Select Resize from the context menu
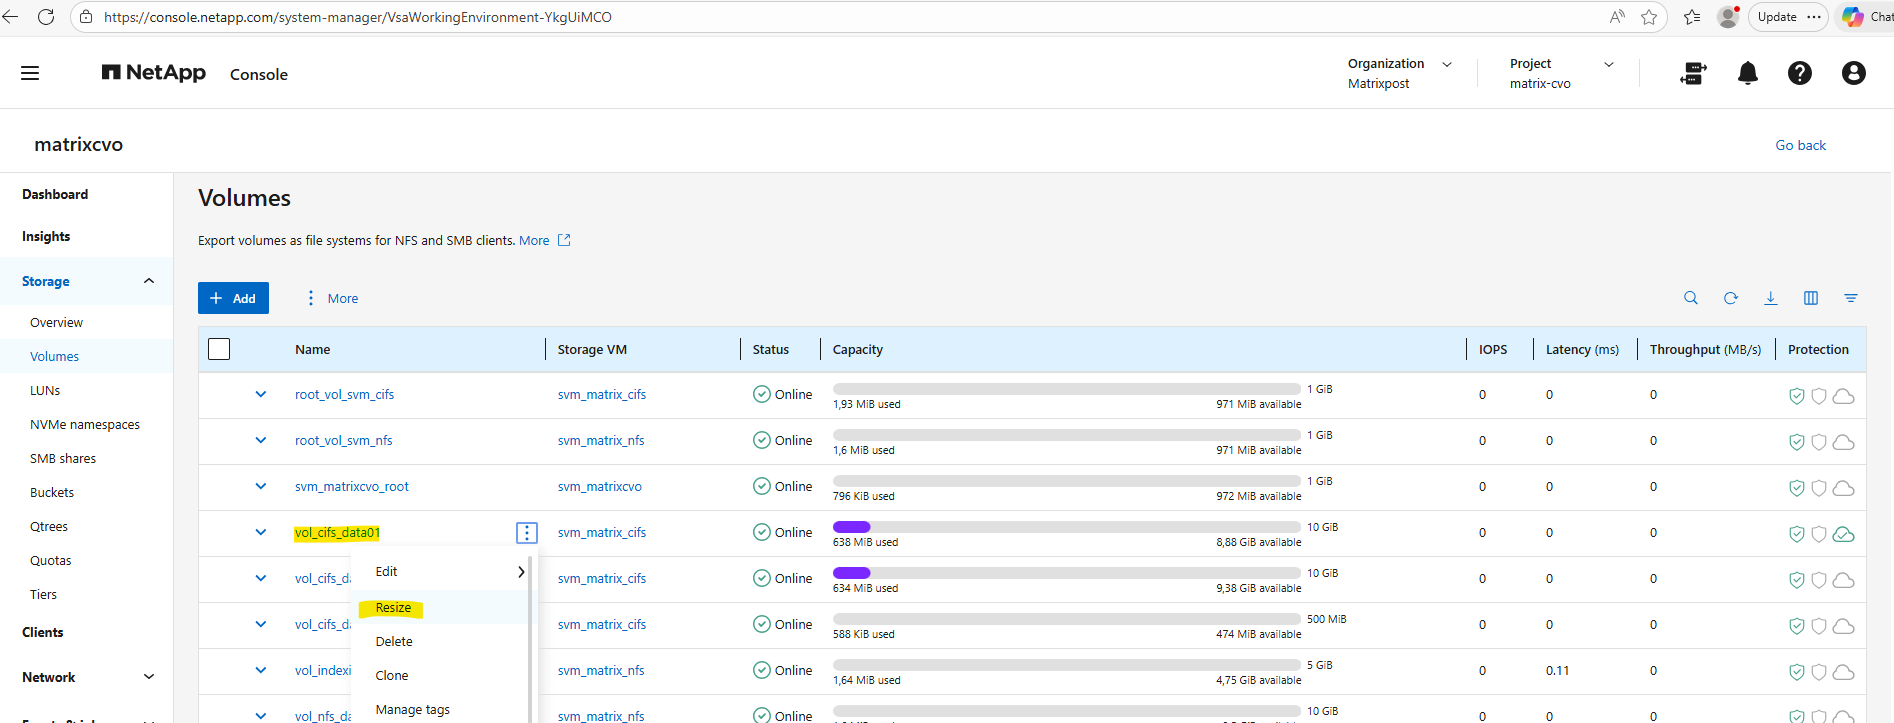1894x723 pixels. (x=393, y=608)
